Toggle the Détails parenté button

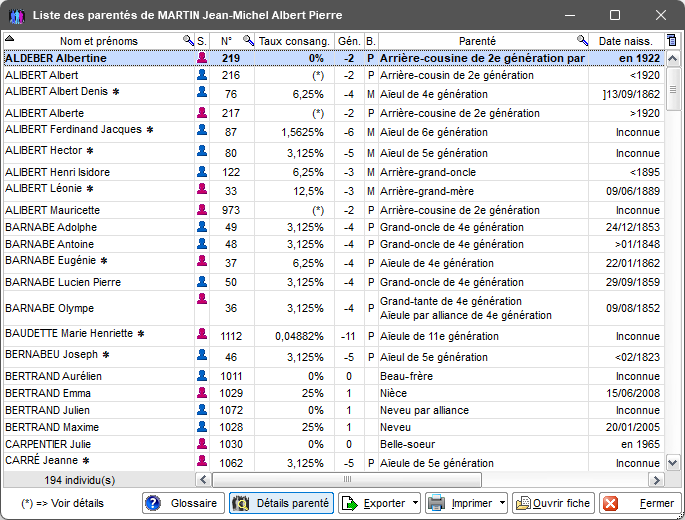point(281,503)
